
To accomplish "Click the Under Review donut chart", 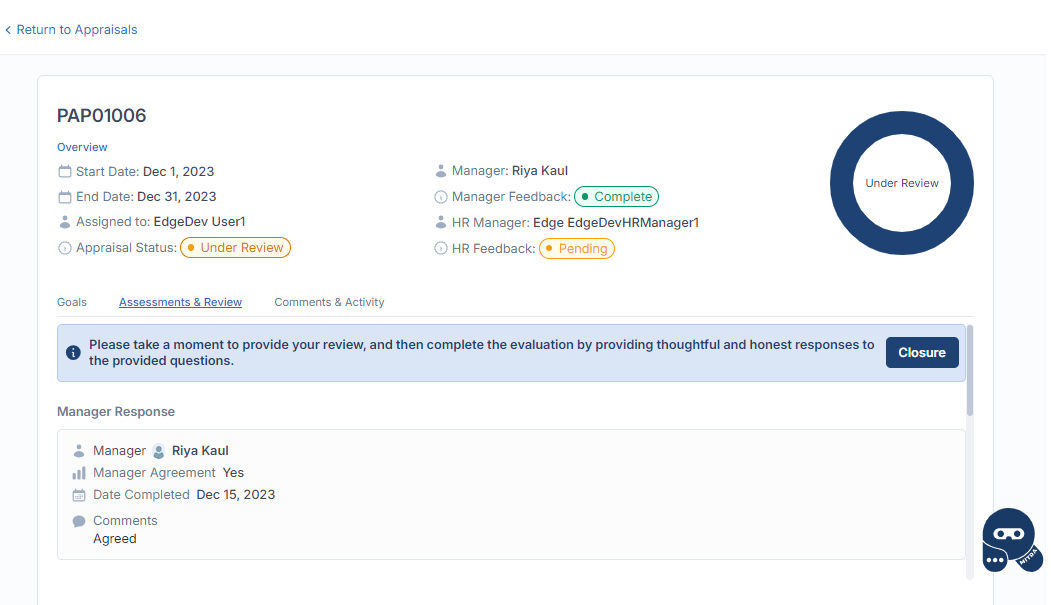I will point(901,184).
